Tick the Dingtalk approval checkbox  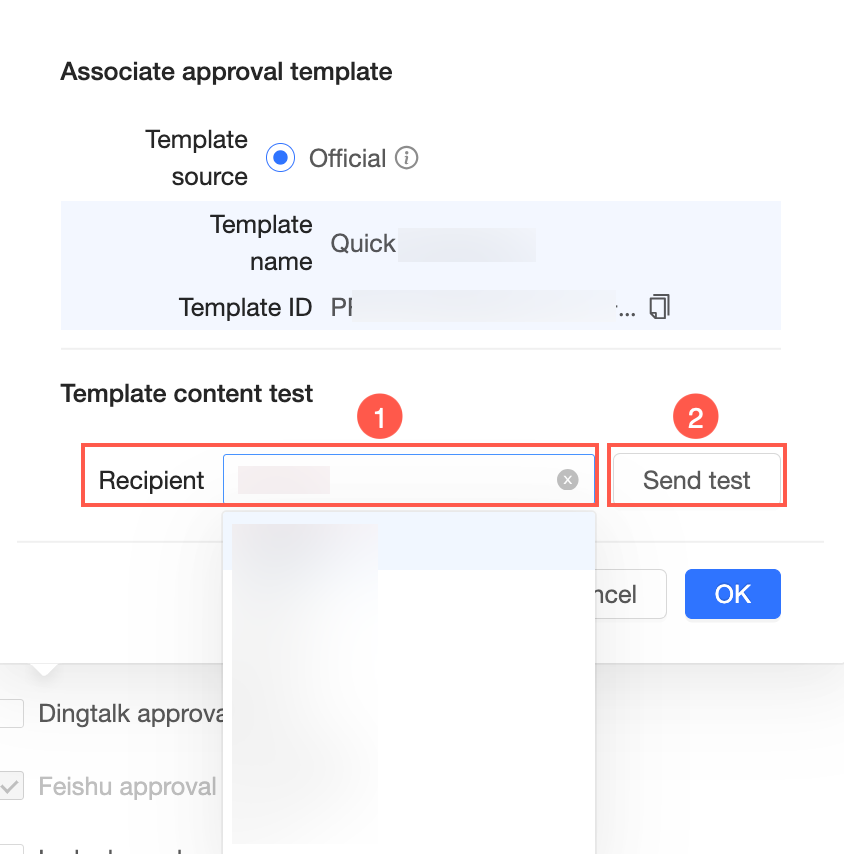tap(11, 714)
